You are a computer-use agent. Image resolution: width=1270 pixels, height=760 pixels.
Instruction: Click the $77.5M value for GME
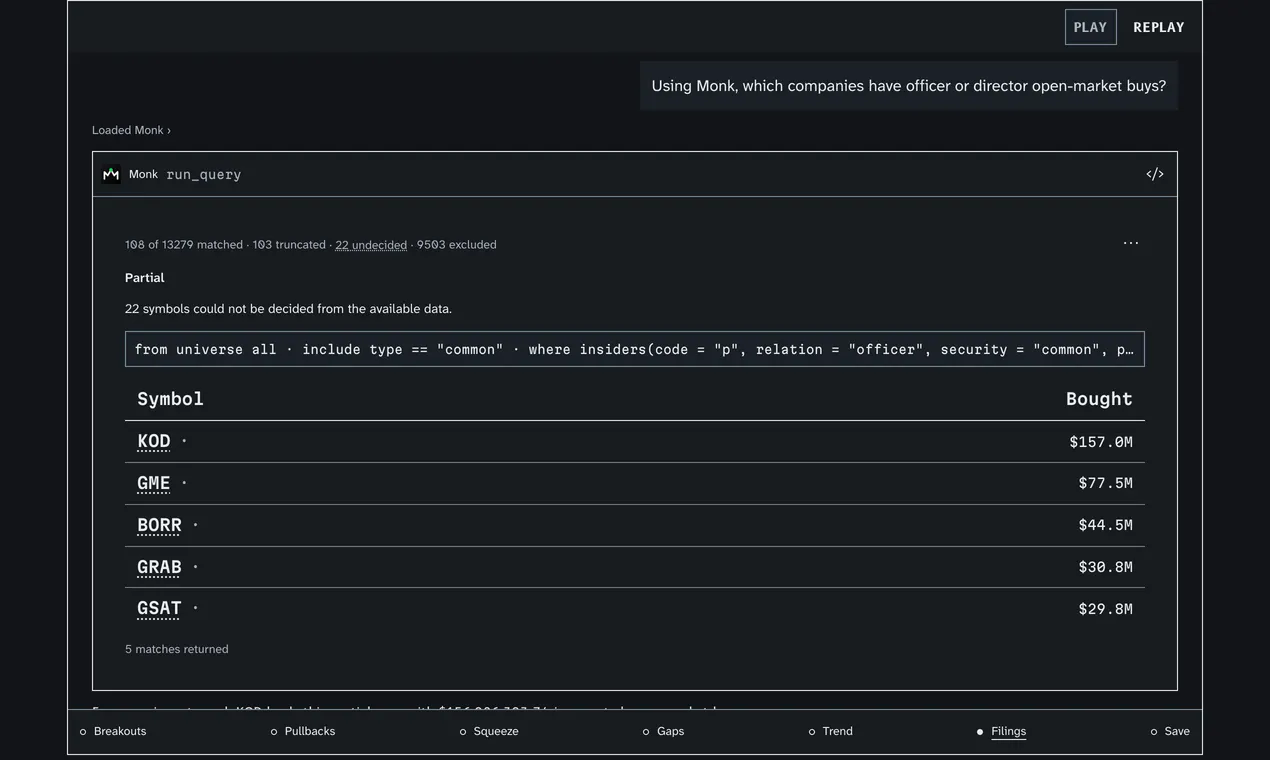coord(1105,483)
